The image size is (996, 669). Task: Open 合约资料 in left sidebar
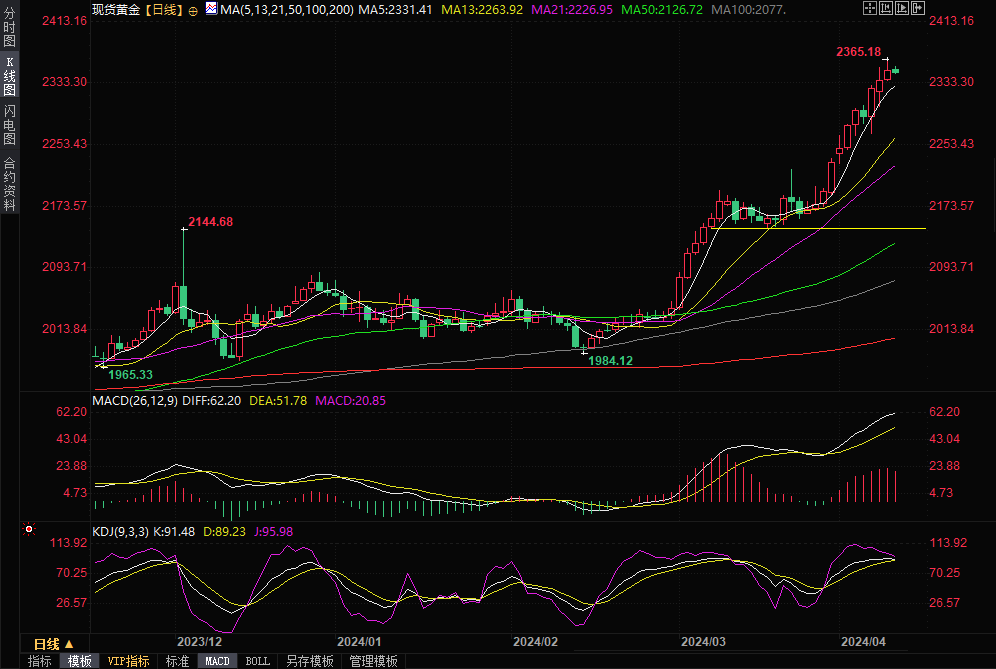click(9, 183)
